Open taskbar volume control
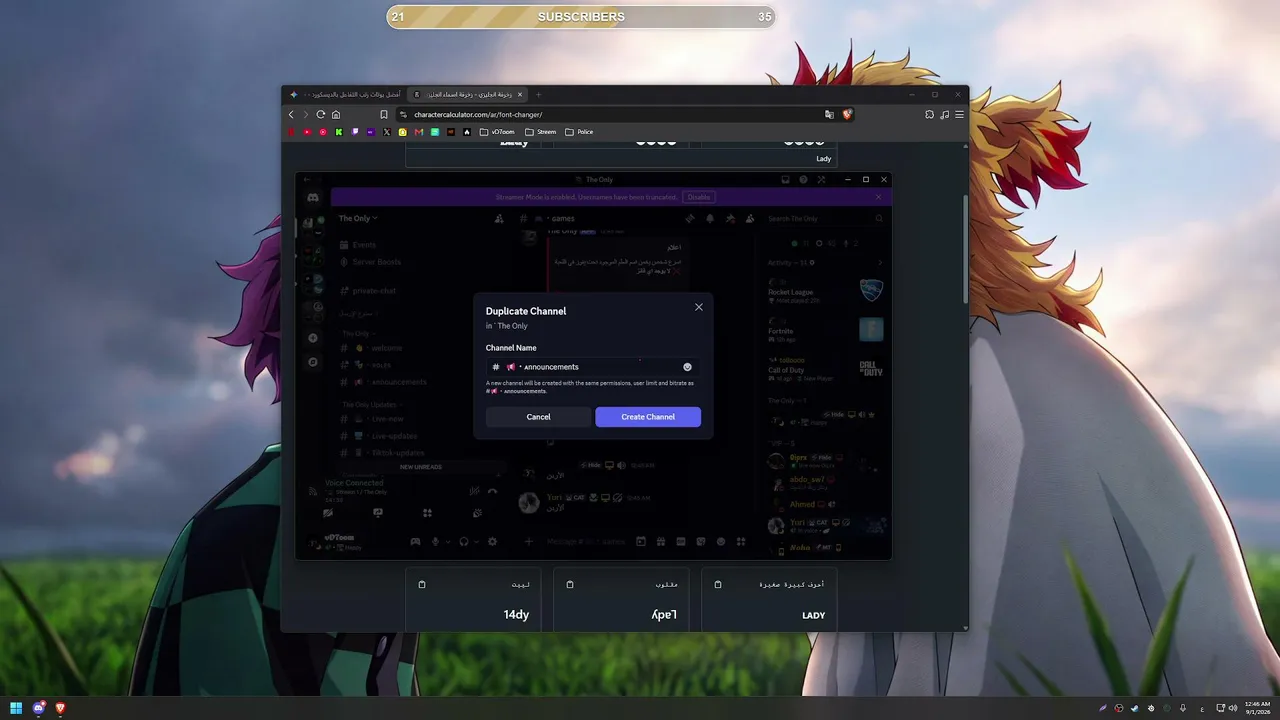This screenshot has height=720, width=1280. pos(1232,708)
